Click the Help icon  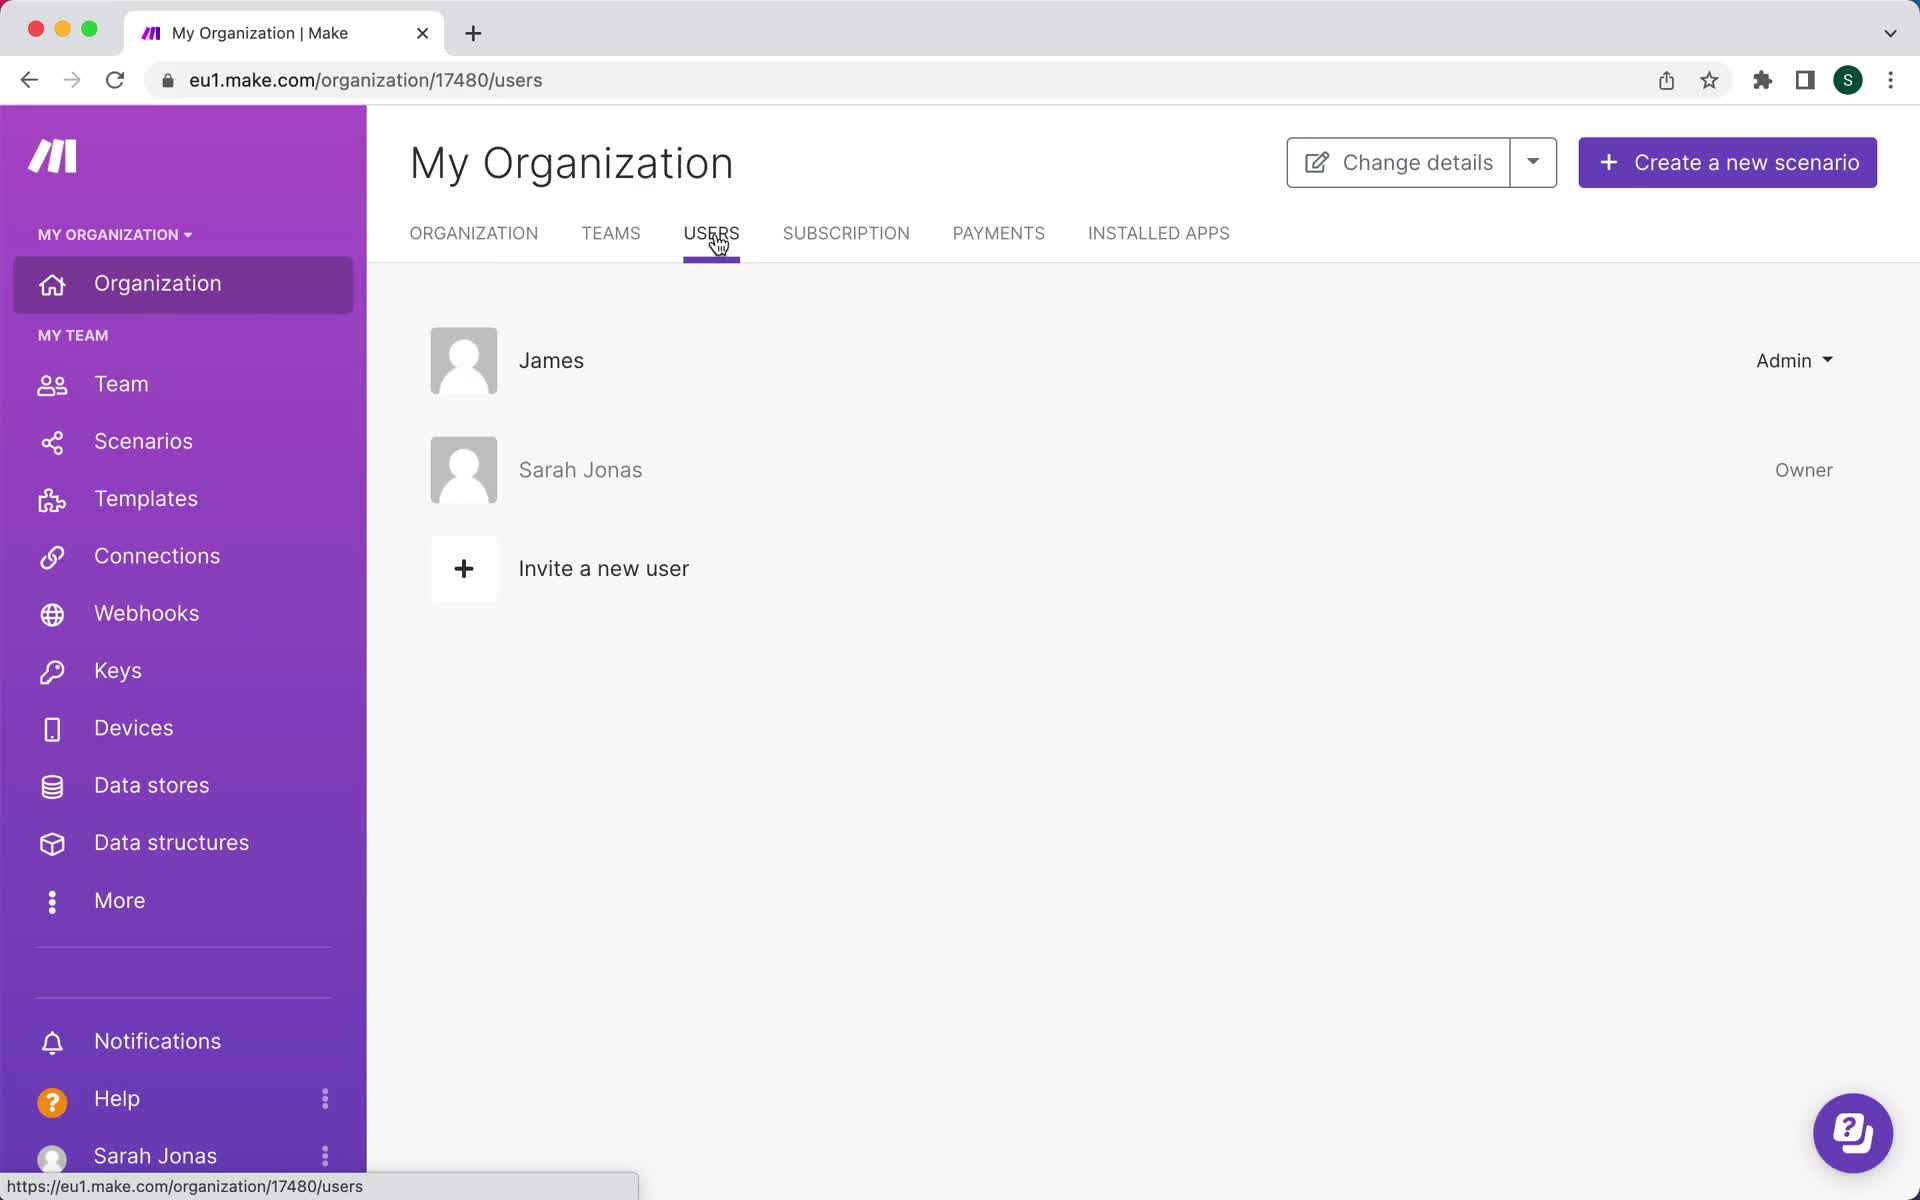click(53, 1100)
